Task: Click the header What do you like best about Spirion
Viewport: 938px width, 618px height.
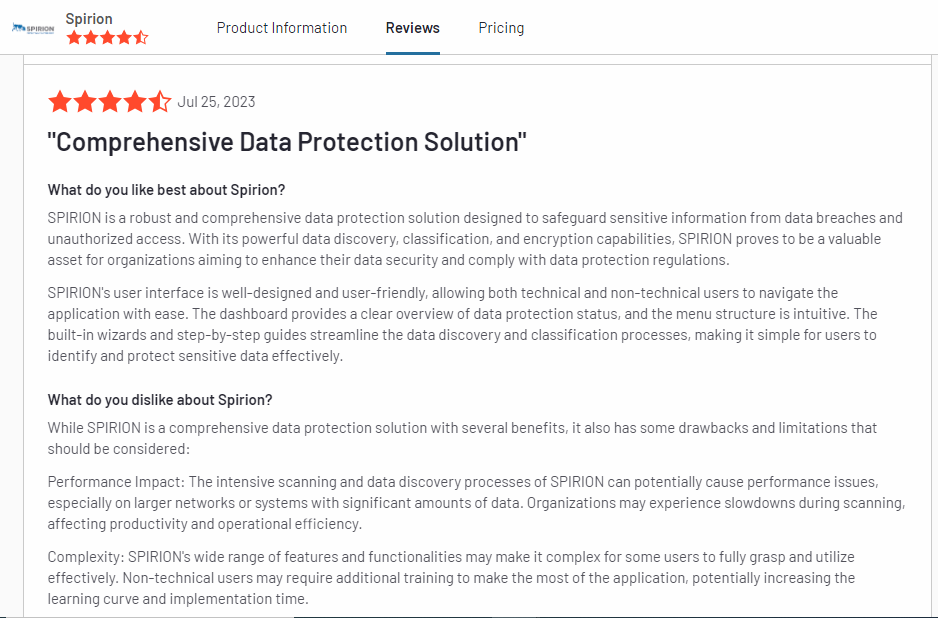Action: click(170, 189)
